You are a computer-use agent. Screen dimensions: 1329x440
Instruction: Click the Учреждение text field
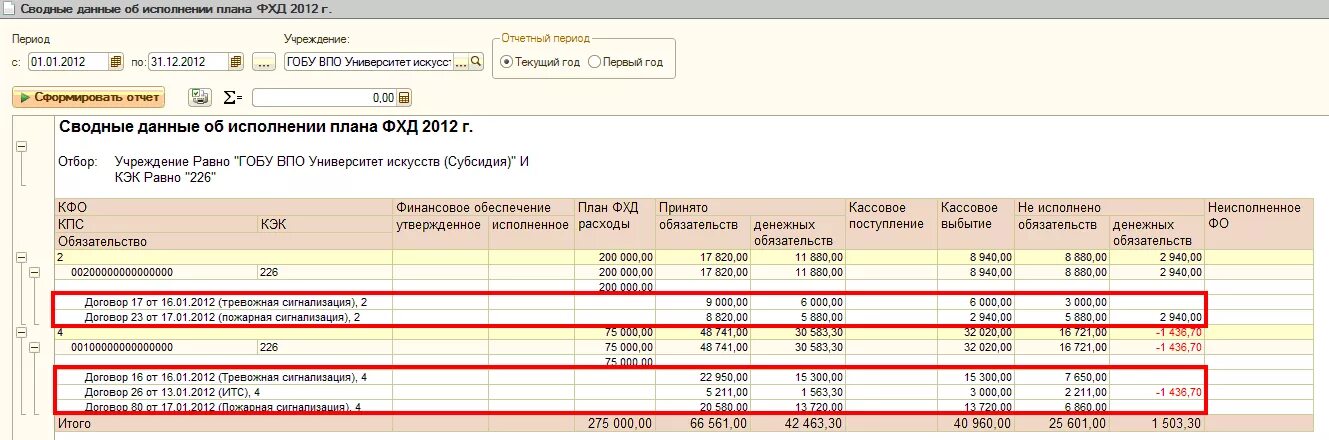pyautogui.click(x=368, y=62)
